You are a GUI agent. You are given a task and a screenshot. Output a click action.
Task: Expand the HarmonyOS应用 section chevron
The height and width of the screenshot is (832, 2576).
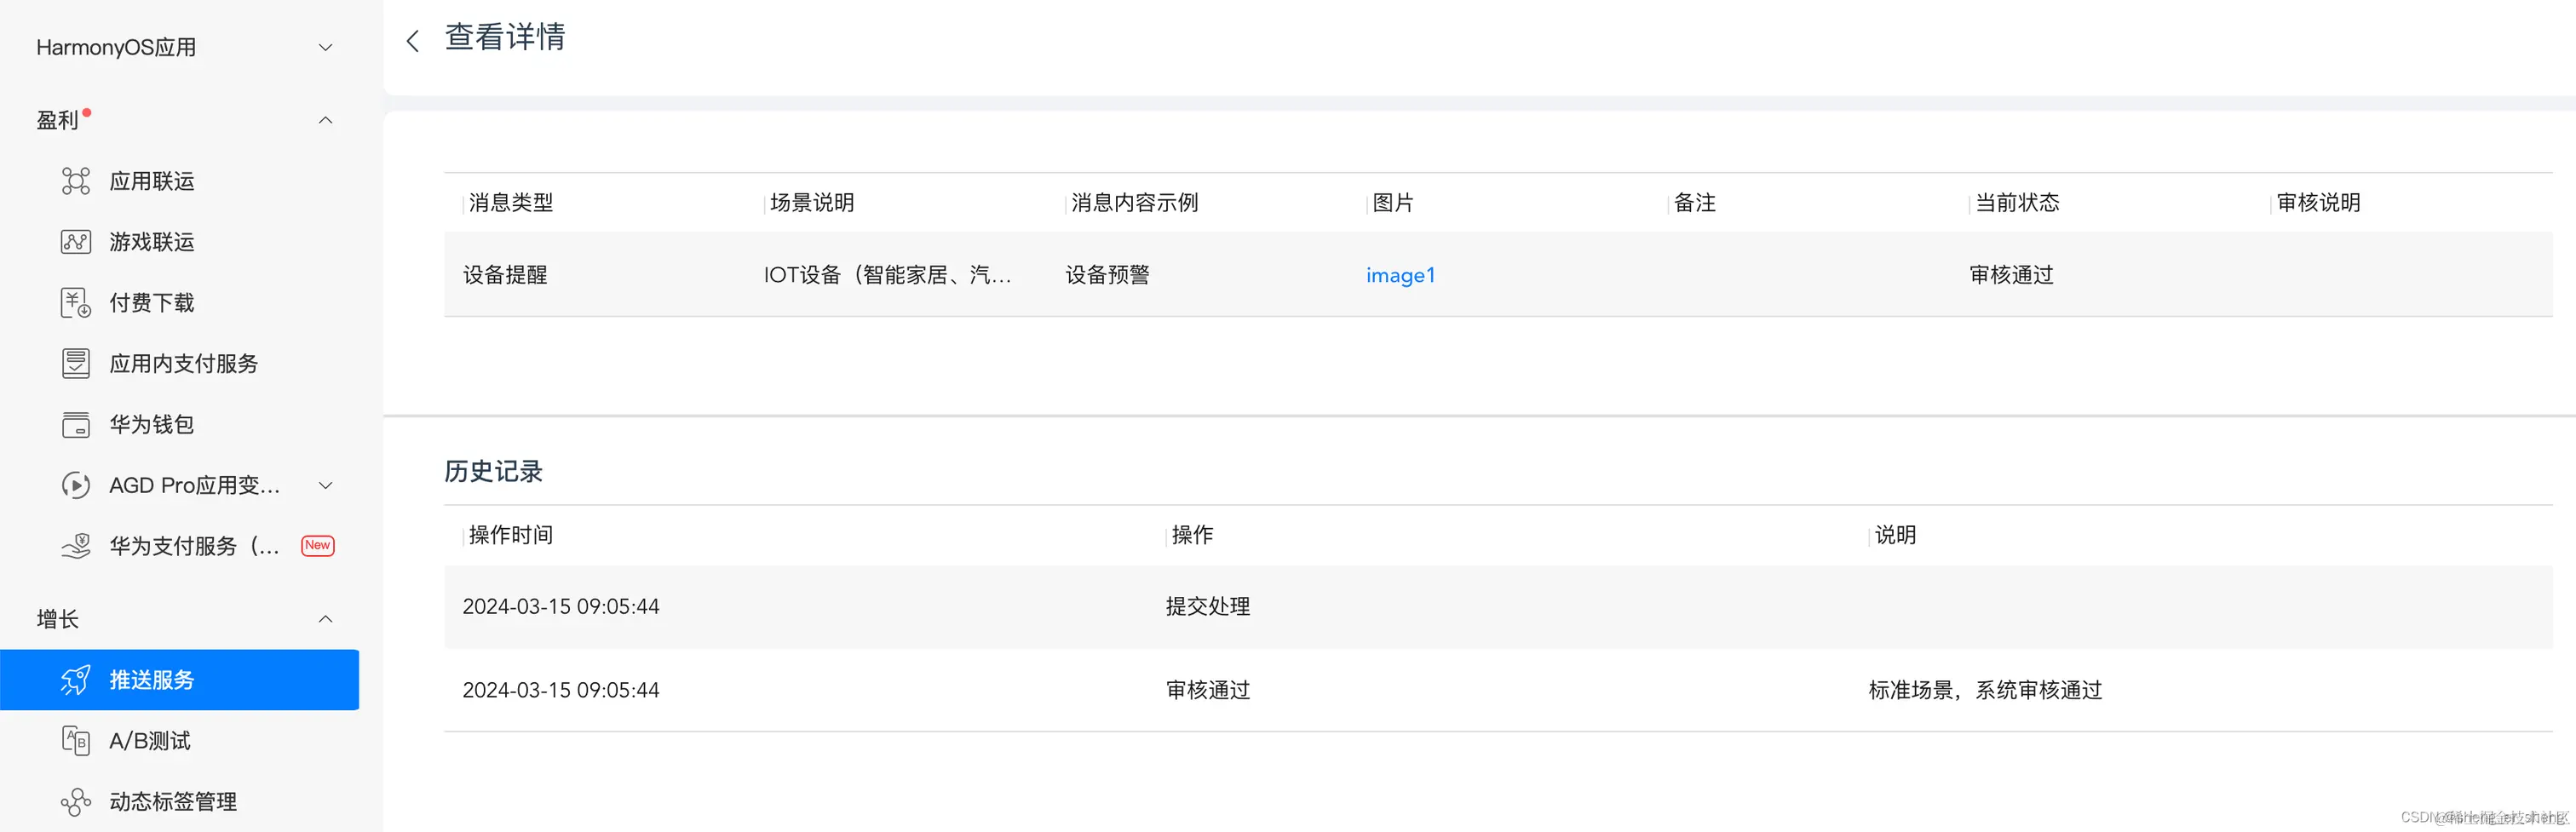[325, 48]
